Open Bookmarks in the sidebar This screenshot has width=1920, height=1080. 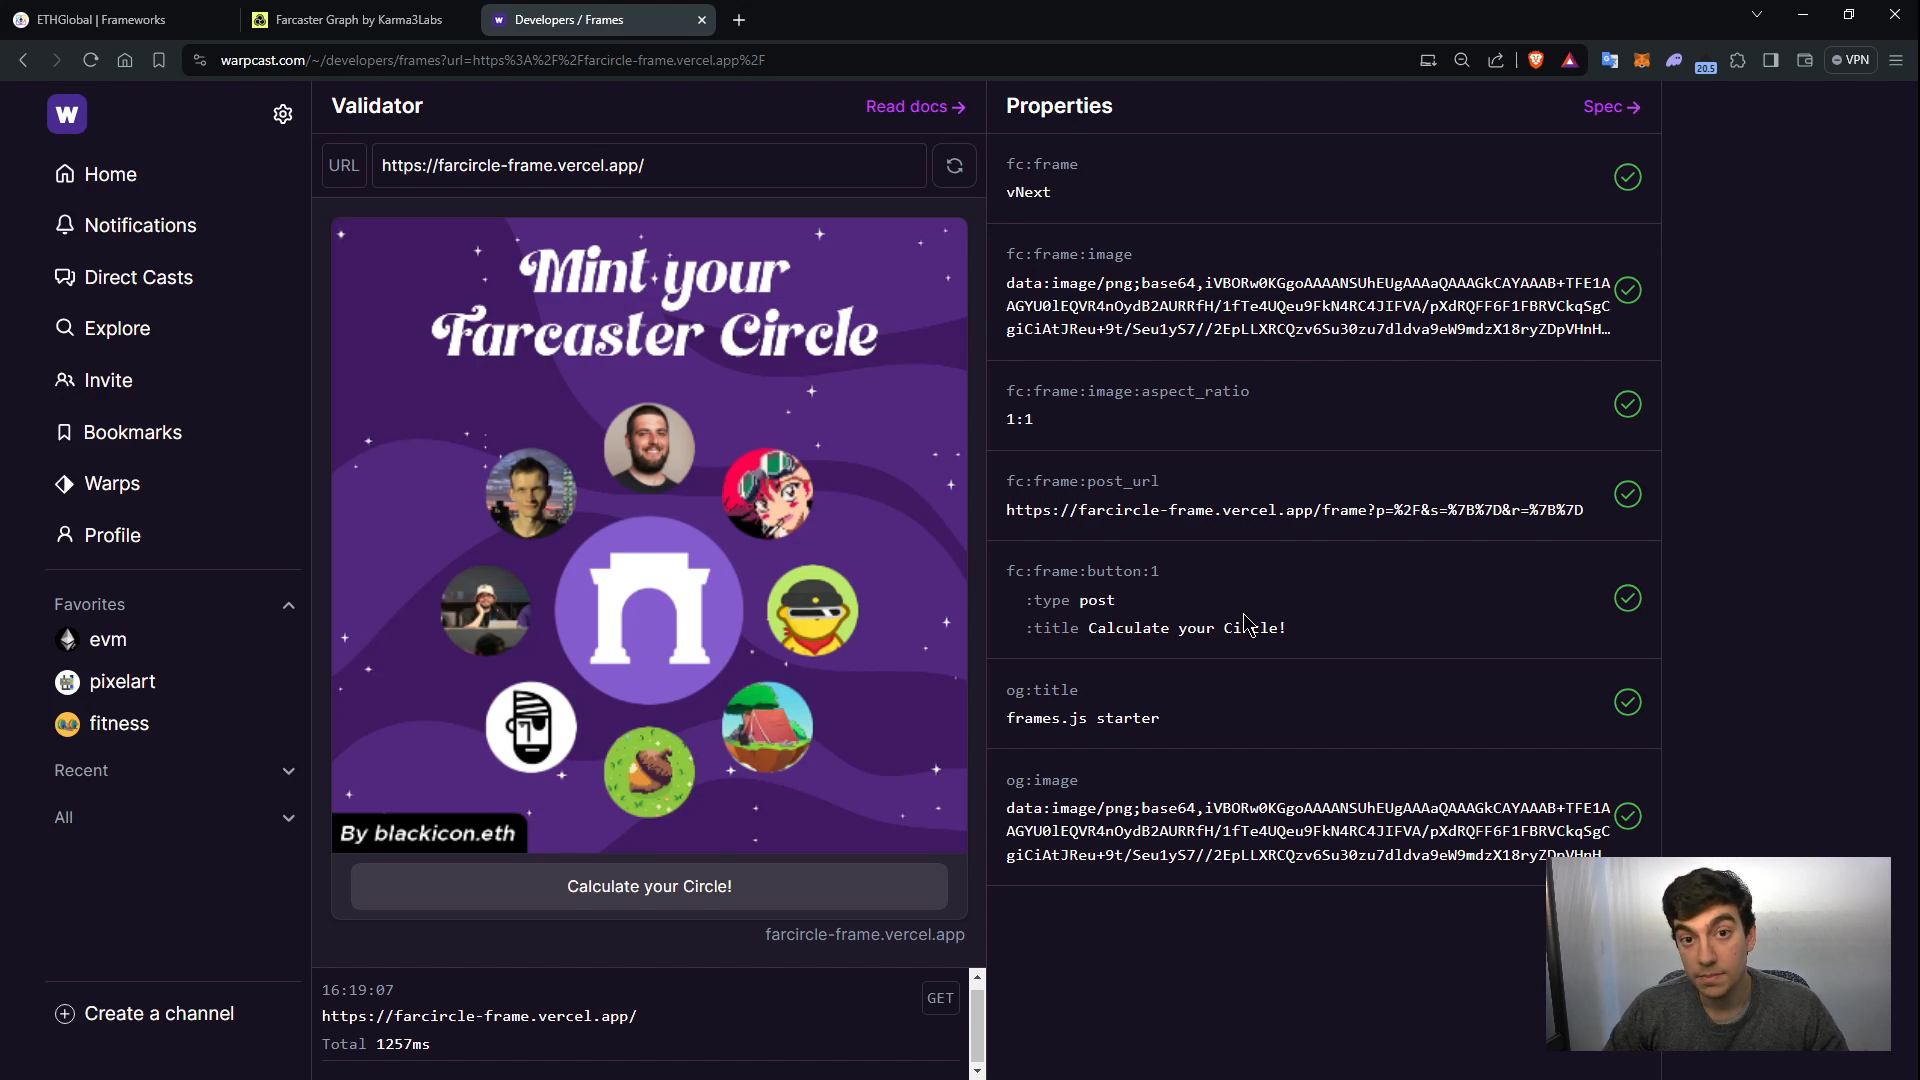(x=119, y=432)
